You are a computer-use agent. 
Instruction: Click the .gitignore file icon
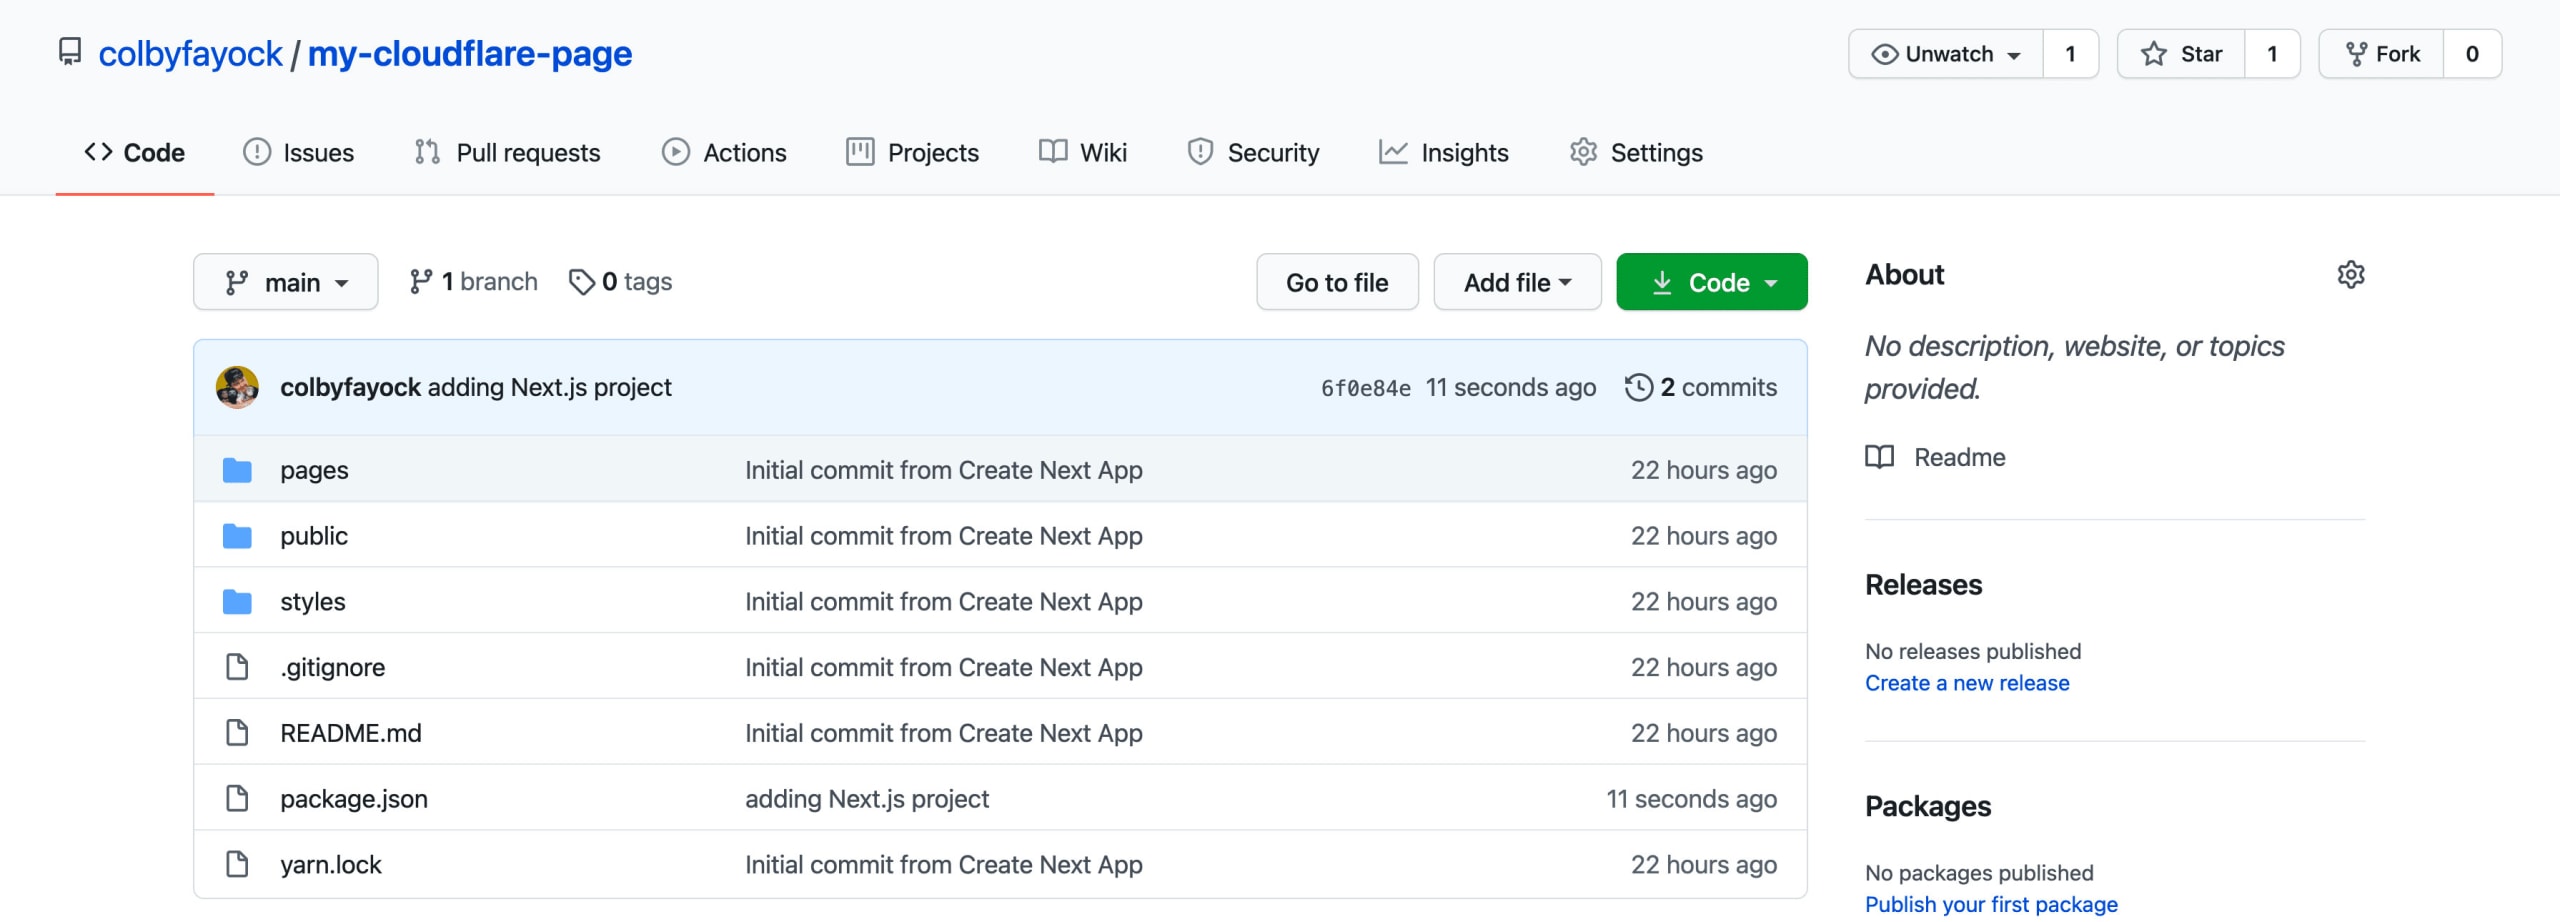pyautogui.click(x=237, y=667)
